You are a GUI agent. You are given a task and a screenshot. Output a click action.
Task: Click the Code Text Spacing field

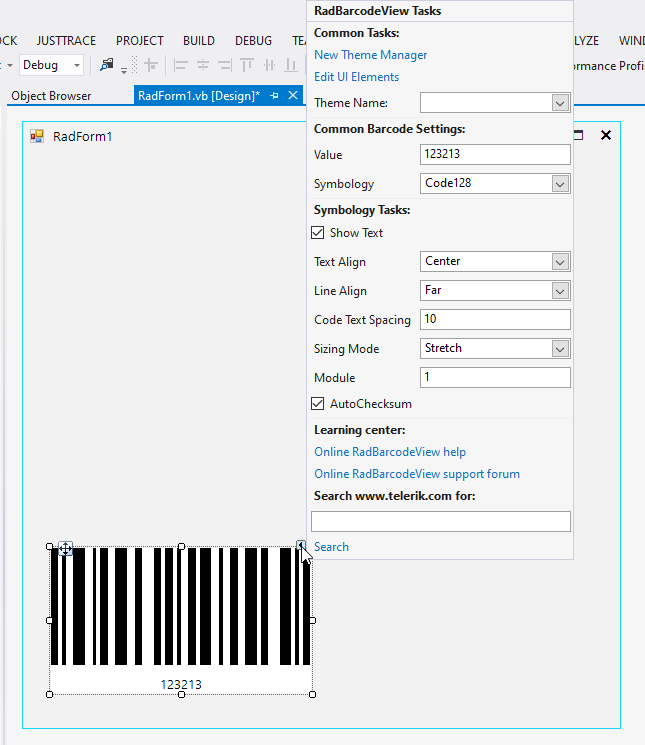(x=495, y=319)
